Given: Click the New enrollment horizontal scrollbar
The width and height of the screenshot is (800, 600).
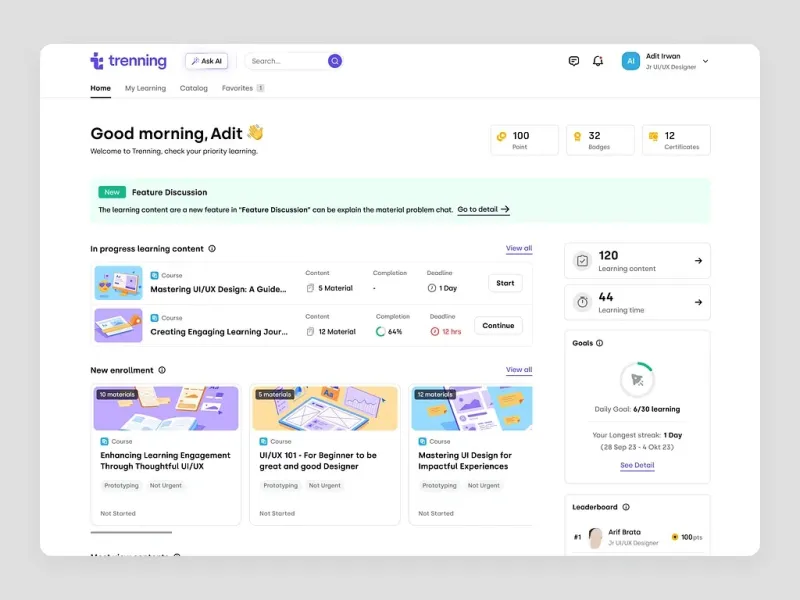Looking at the screenshot, I should point(131,532).
